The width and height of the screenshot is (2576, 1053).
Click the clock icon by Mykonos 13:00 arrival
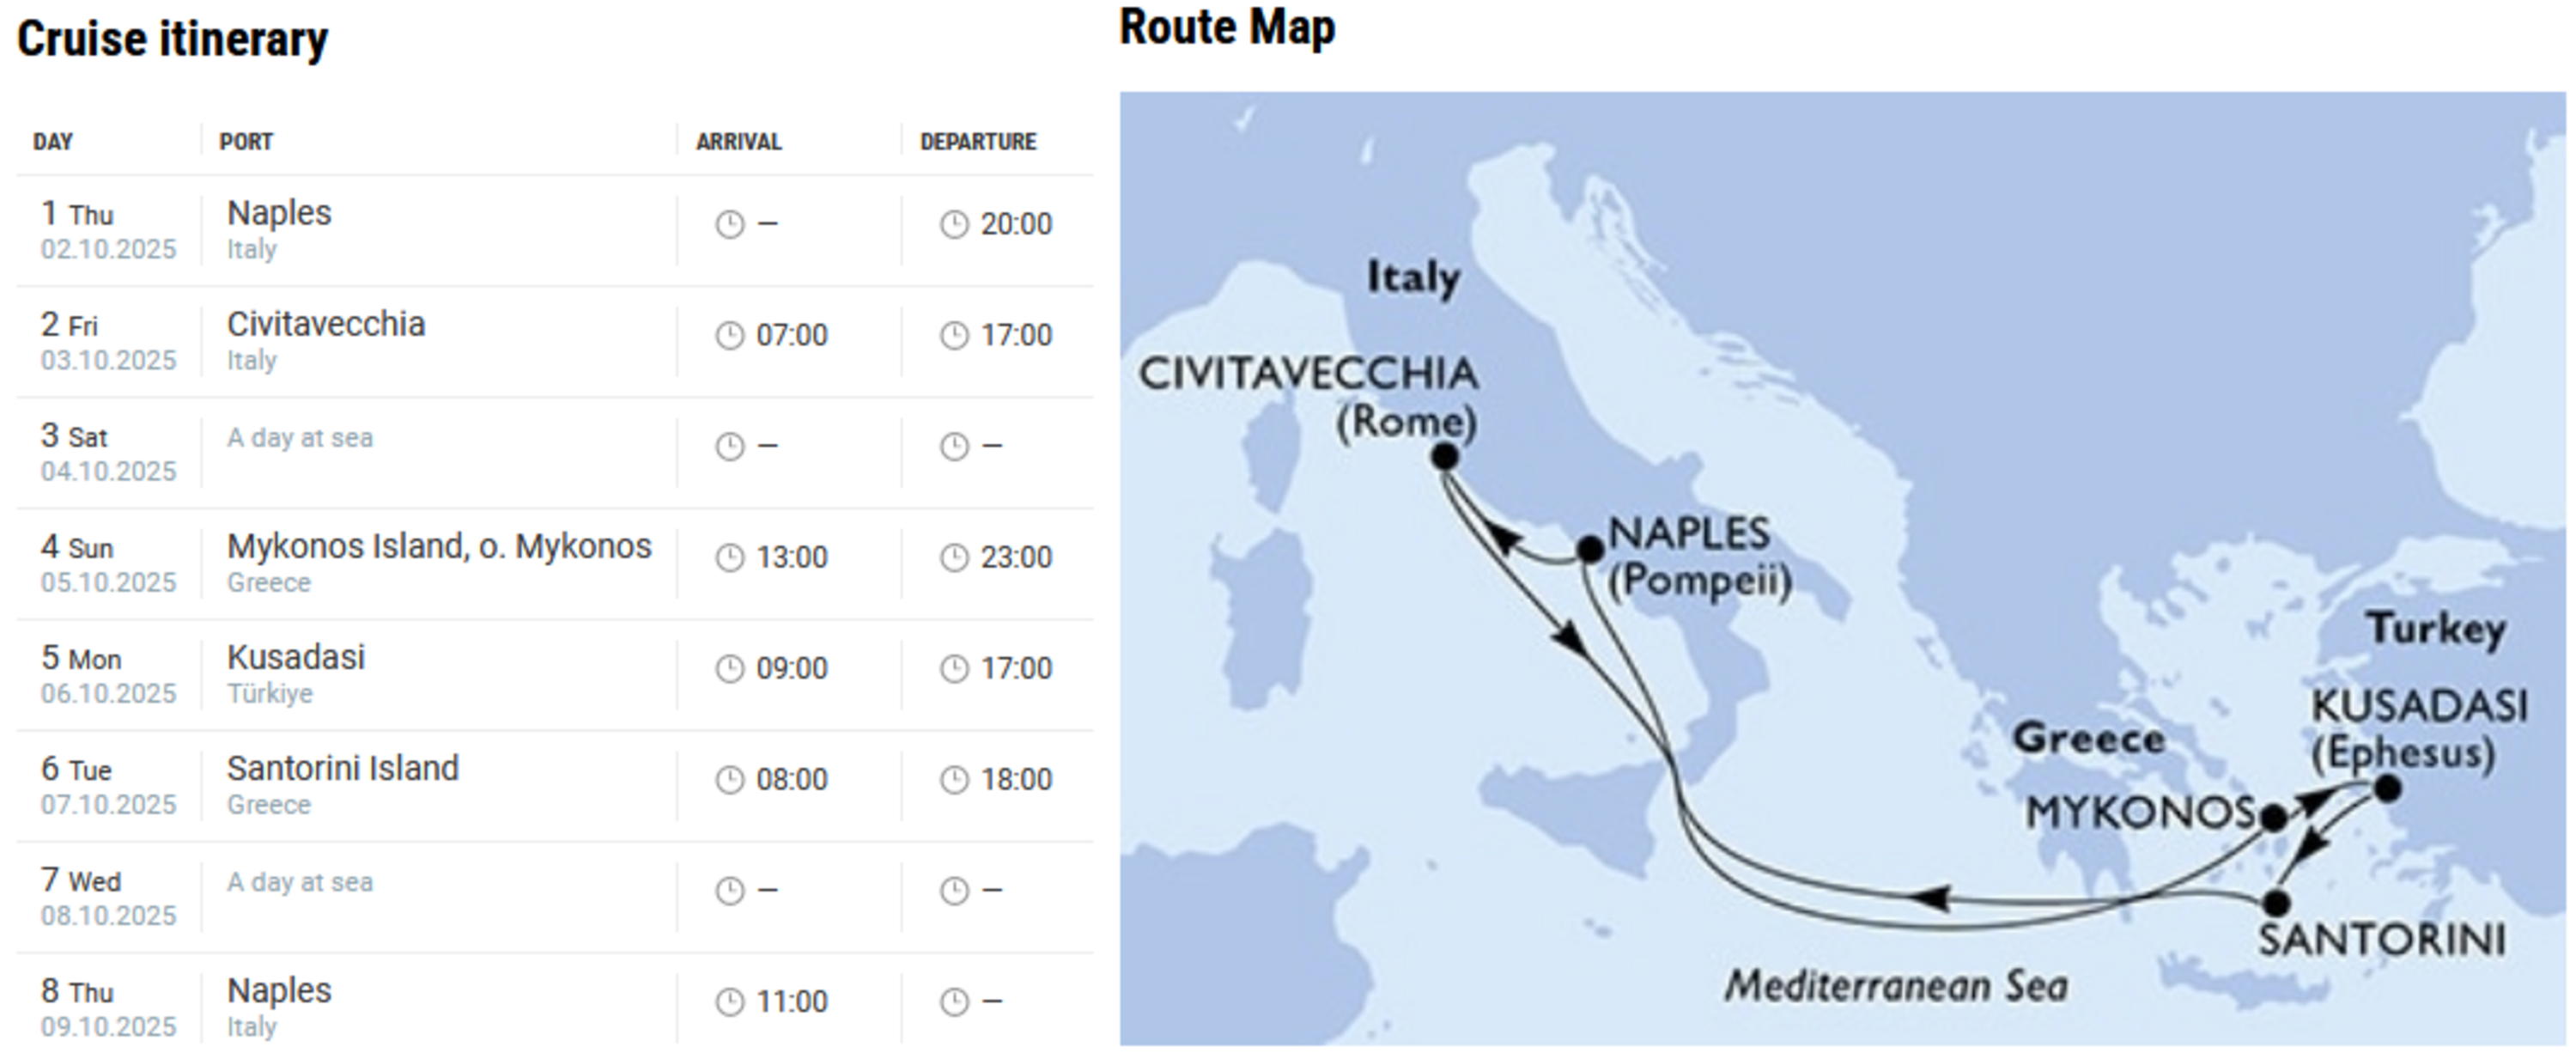[x=730, y=557]
